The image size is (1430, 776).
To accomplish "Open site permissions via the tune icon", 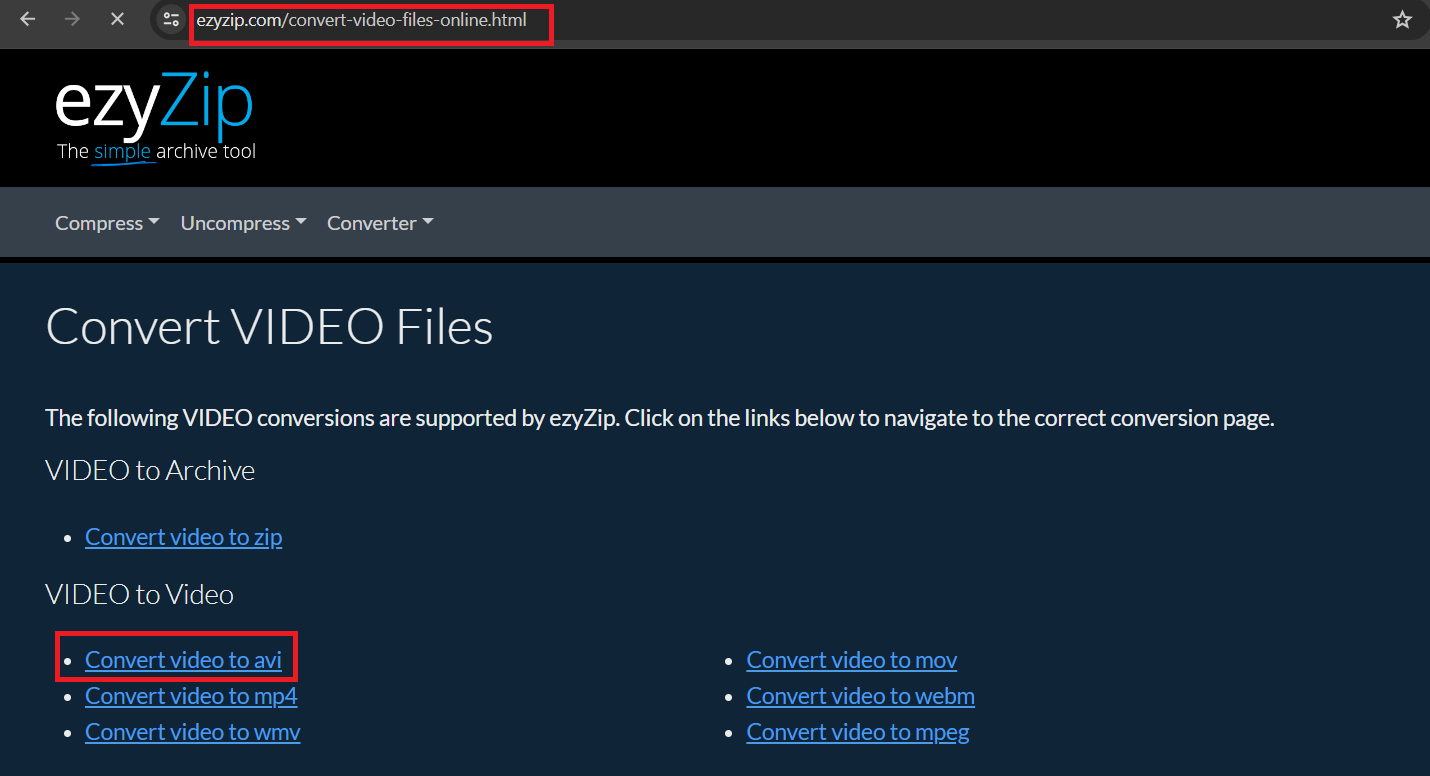I will pyautogui.click(x=169, y=18).
